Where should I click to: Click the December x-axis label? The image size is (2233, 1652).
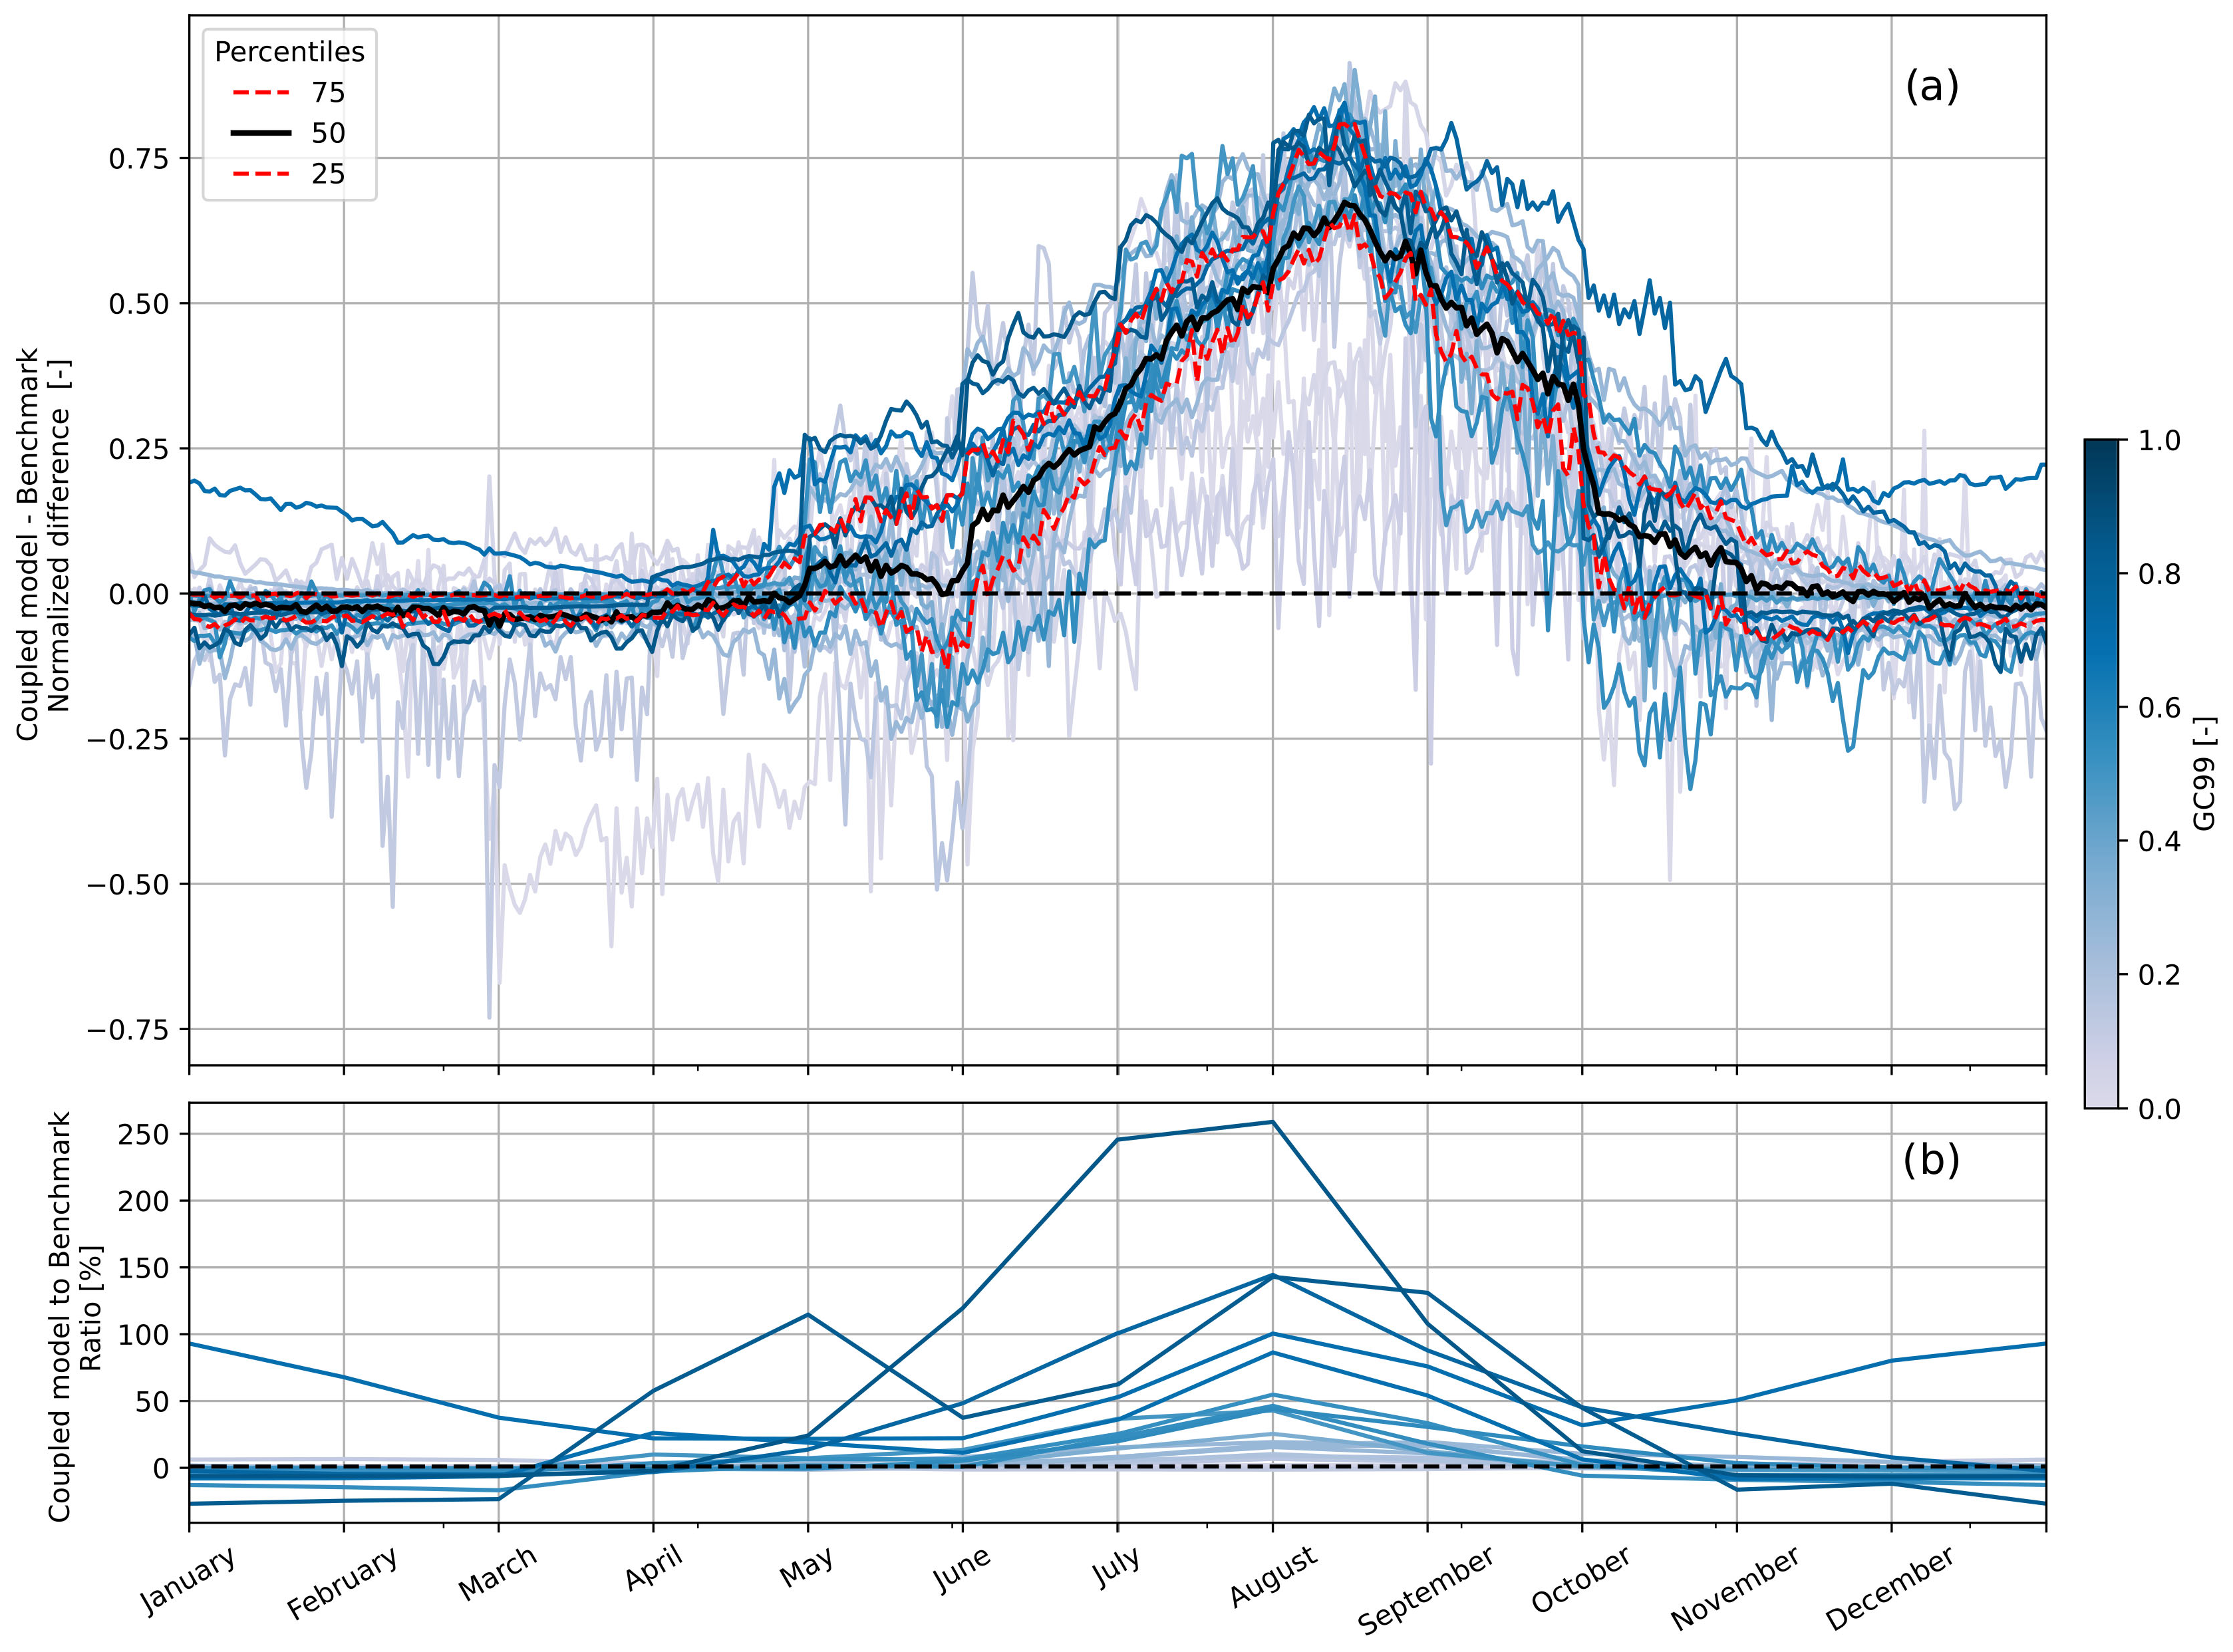[x=1889, y=1588]
